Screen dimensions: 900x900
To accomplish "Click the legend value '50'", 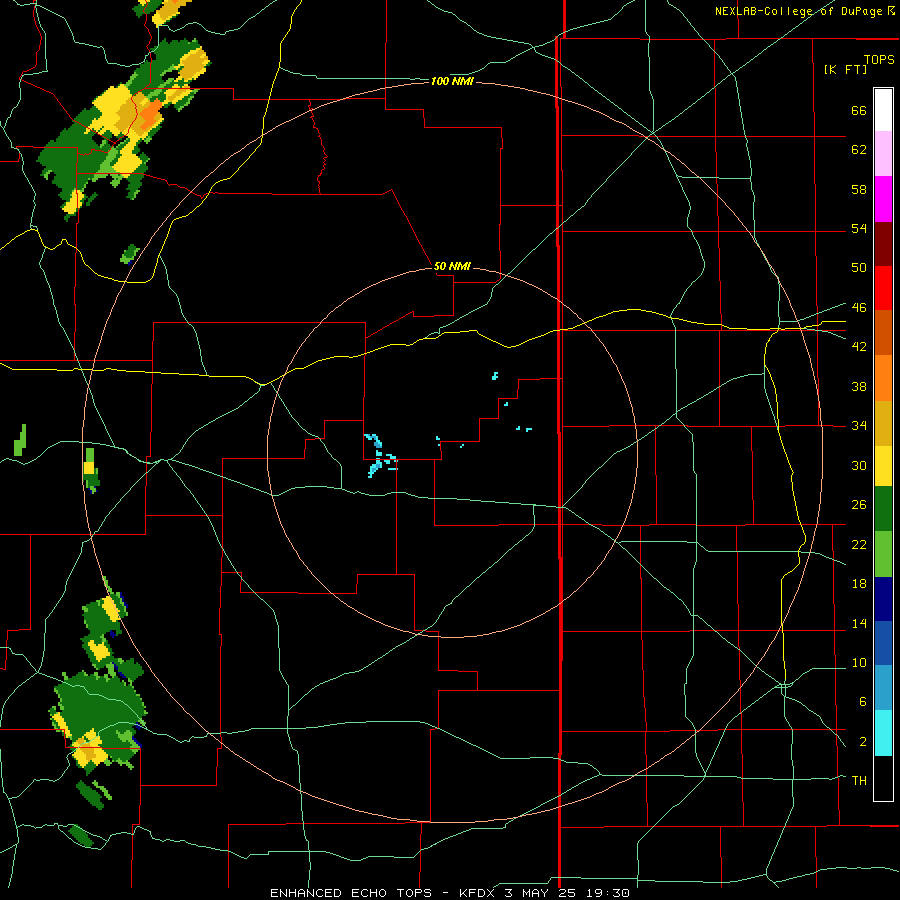I will [x=859, y=267].
